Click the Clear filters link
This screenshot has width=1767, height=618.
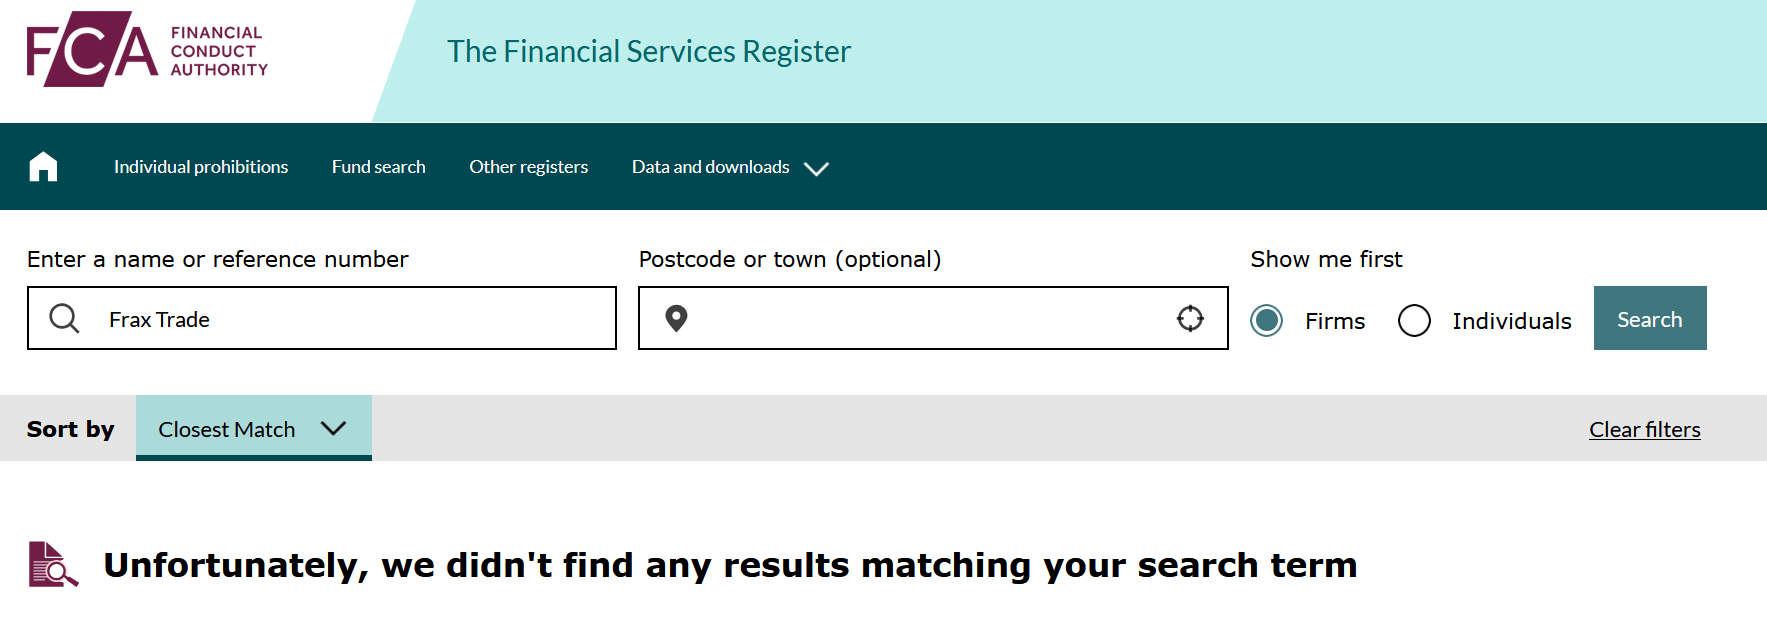pos(1644,429)
